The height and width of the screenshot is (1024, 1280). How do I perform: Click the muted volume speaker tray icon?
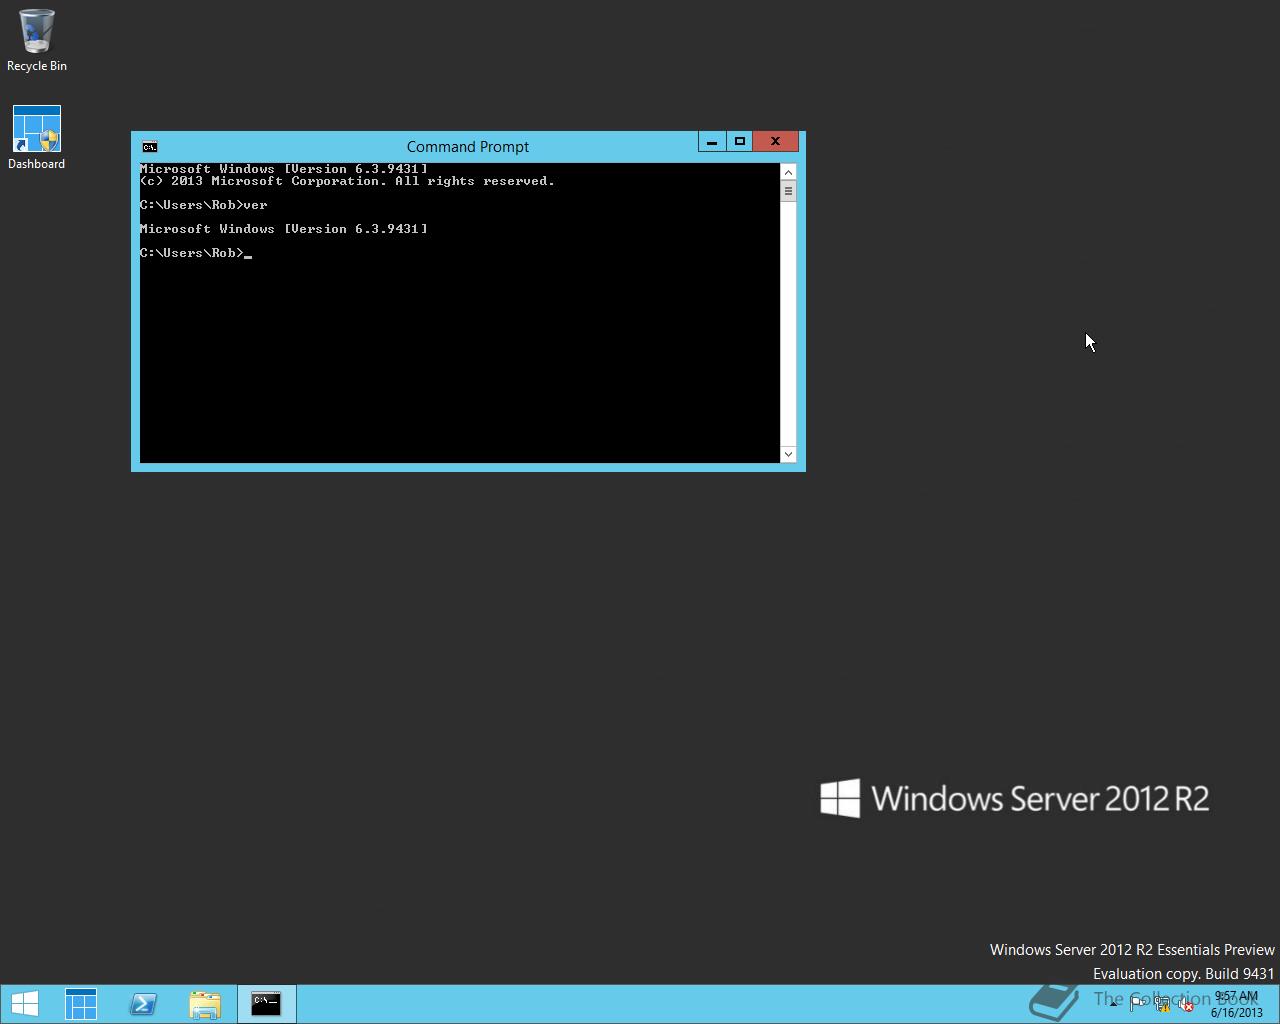[1186, 1004]
